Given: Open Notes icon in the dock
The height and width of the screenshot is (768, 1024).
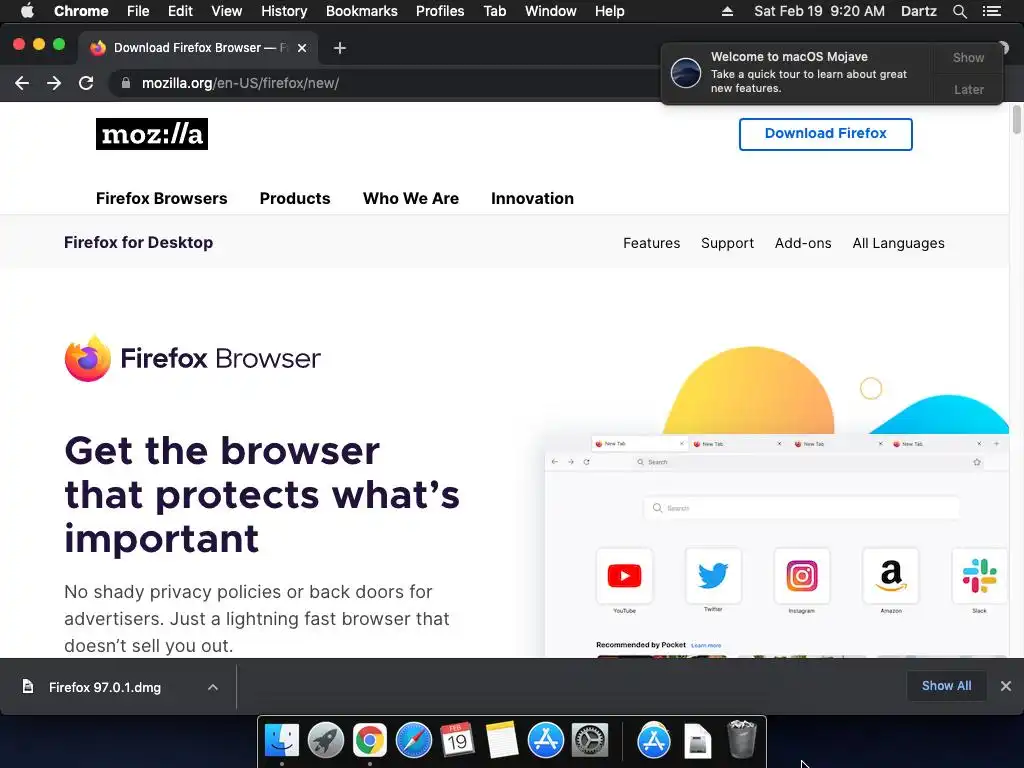Looking at the screenshot, I should [502, 740].
